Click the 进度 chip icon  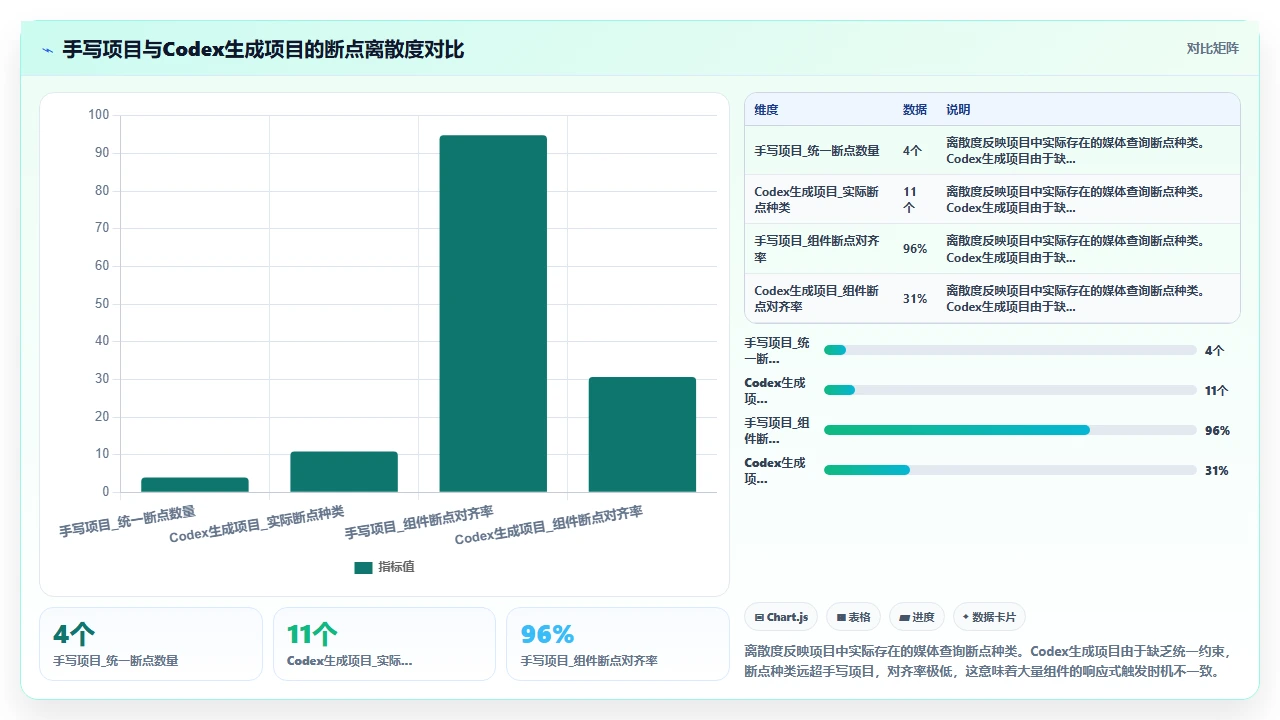tap(905, 618)
